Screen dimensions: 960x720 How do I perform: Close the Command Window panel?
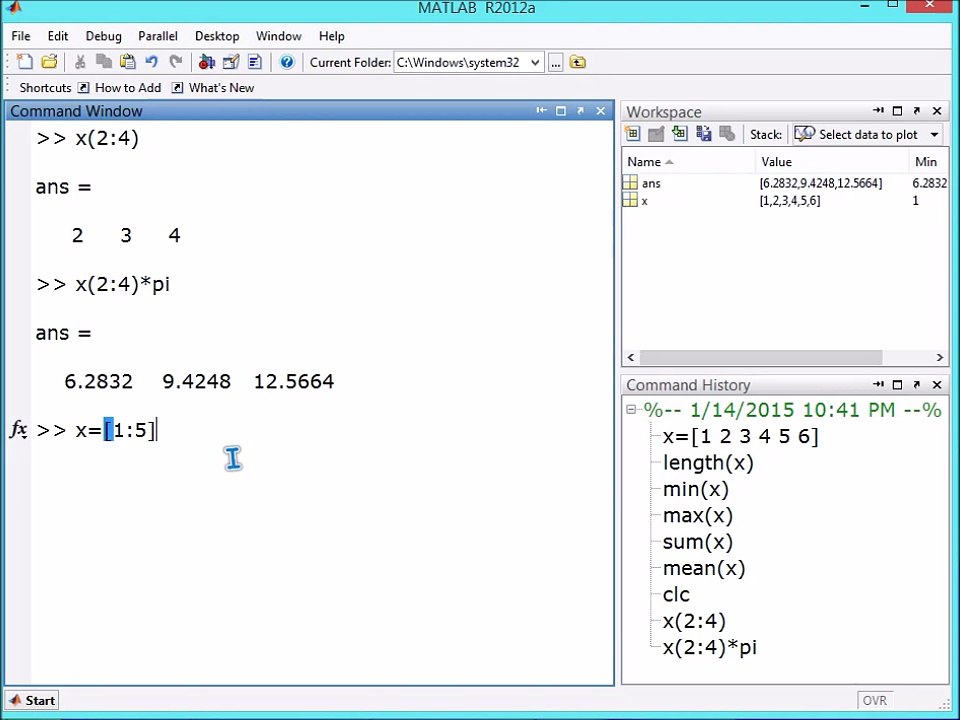coord(601,111)
